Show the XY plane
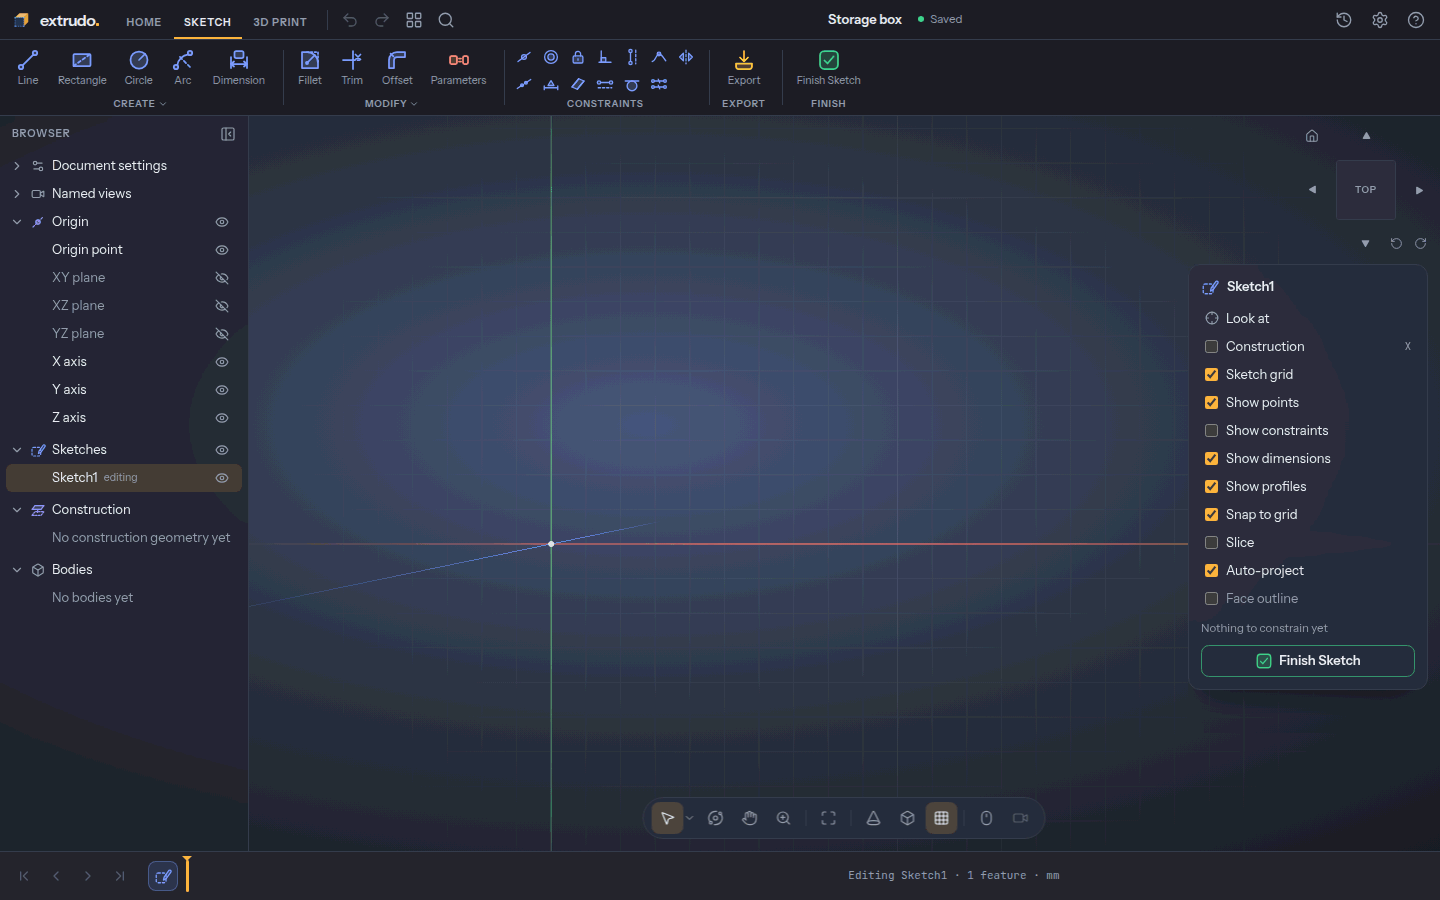 click(222, 278)
